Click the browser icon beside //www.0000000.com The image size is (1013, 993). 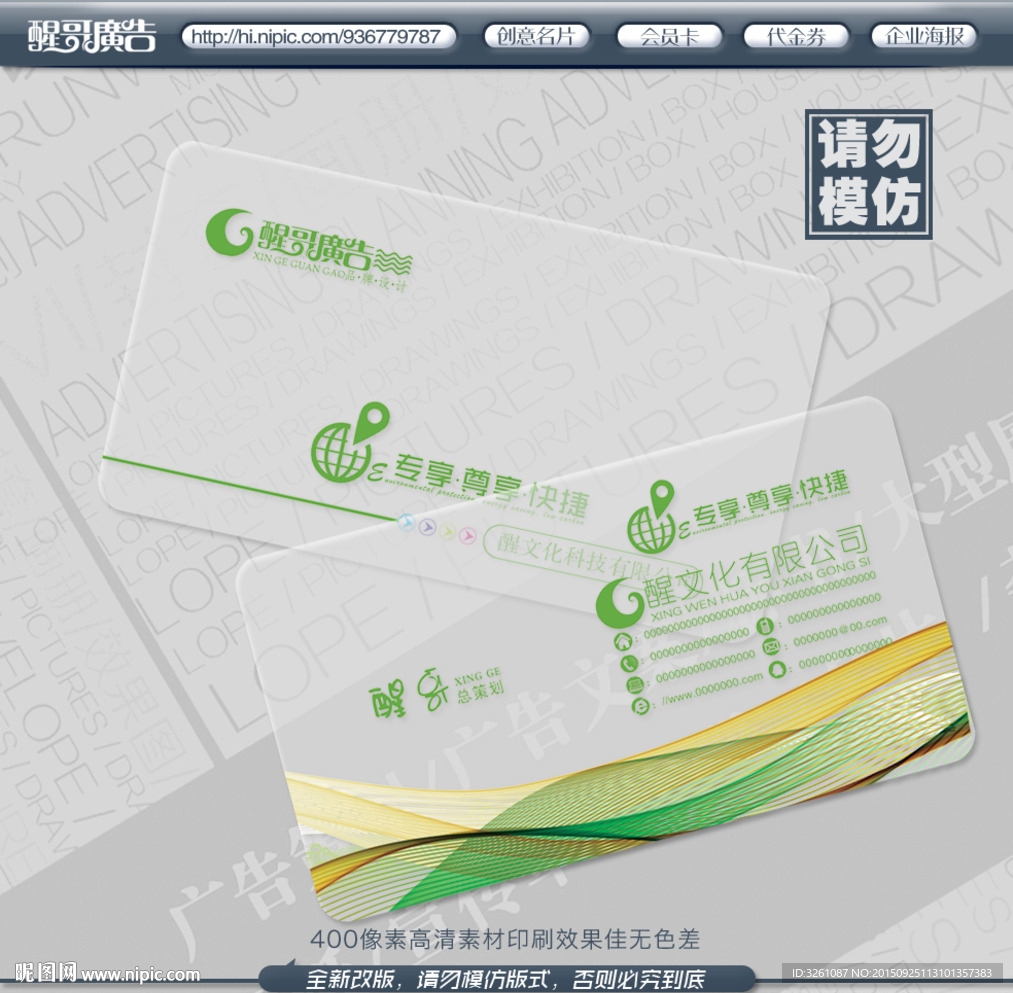(640, 706)
